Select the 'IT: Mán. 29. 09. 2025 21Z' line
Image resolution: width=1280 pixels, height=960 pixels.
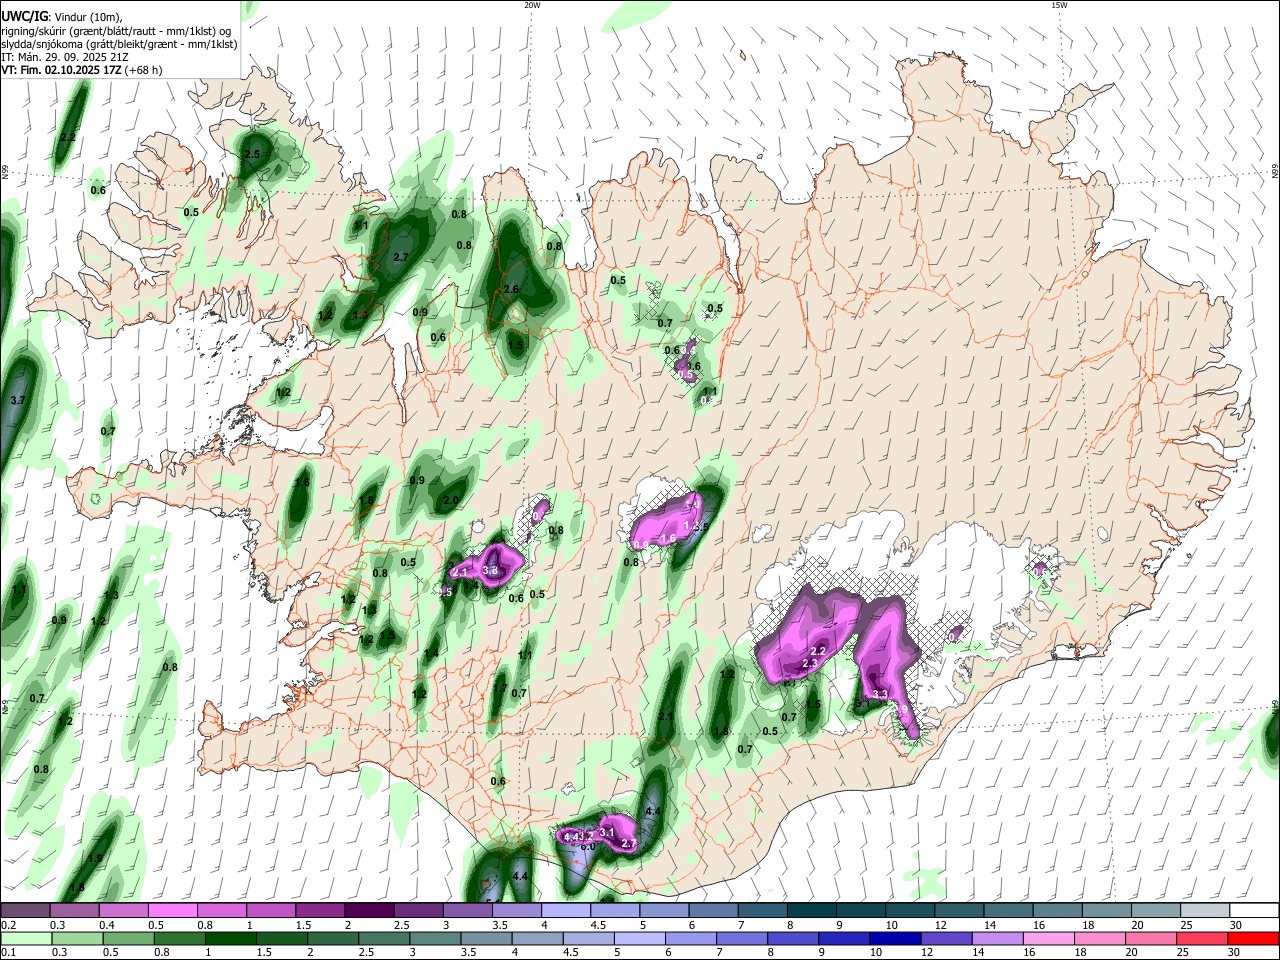[63, 57]
